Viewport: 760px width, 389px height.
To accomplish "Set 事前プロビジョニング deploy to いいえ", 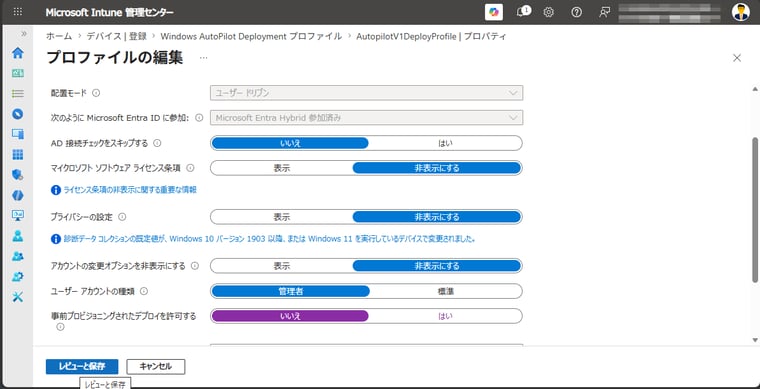I will (290, 316).
